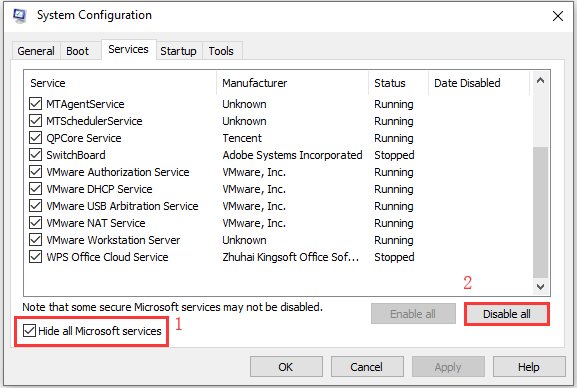Viewport: 577px width, 388px height.
Task: Open the Boot tab
Action: point(78,50)
